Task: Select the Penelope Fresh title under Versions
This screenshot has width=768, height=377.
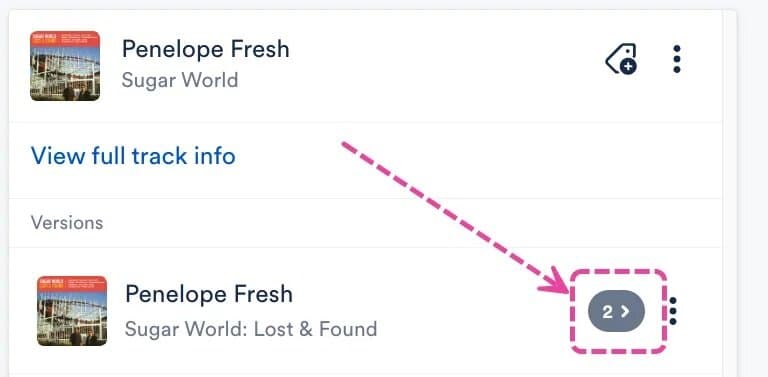Action: pos(209,294)
